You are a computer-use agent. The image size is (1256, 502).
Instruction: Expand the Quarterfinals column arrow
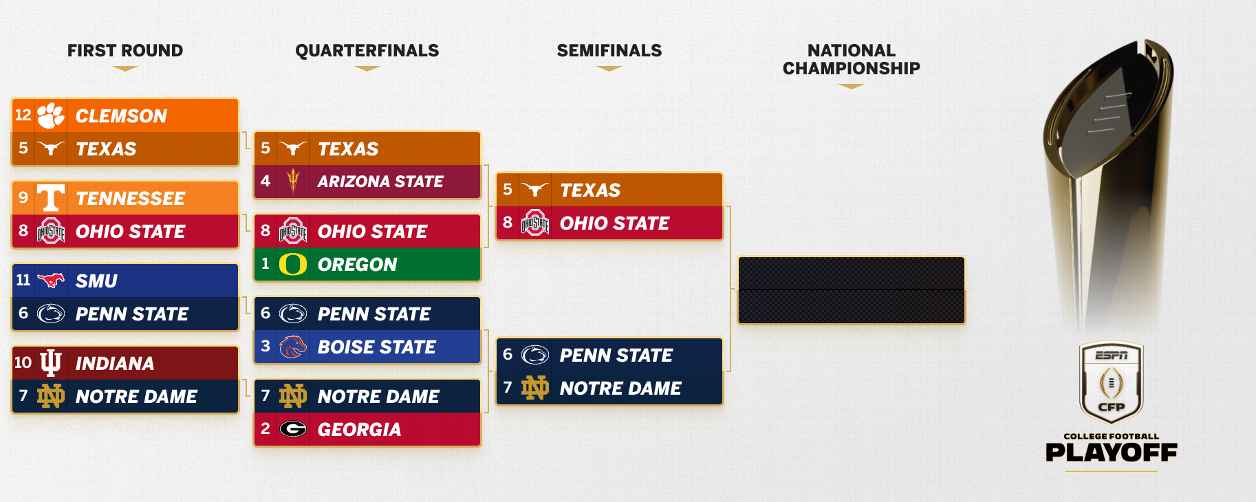[x=367, y=68]
